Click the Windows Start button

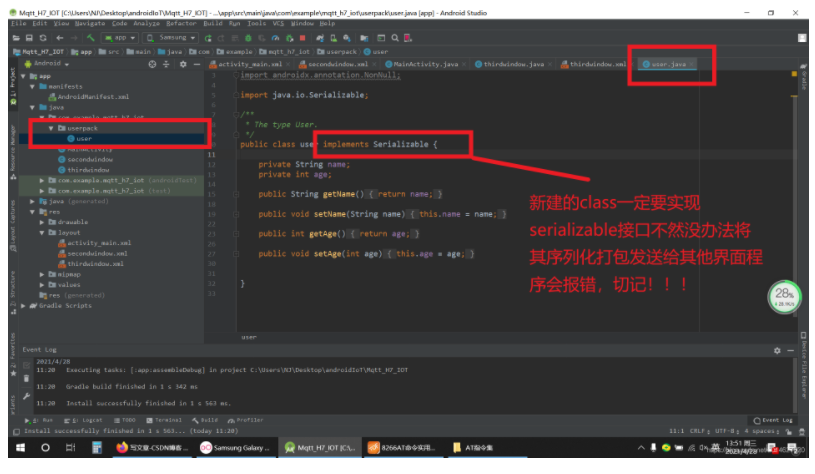tap(20, 447)
